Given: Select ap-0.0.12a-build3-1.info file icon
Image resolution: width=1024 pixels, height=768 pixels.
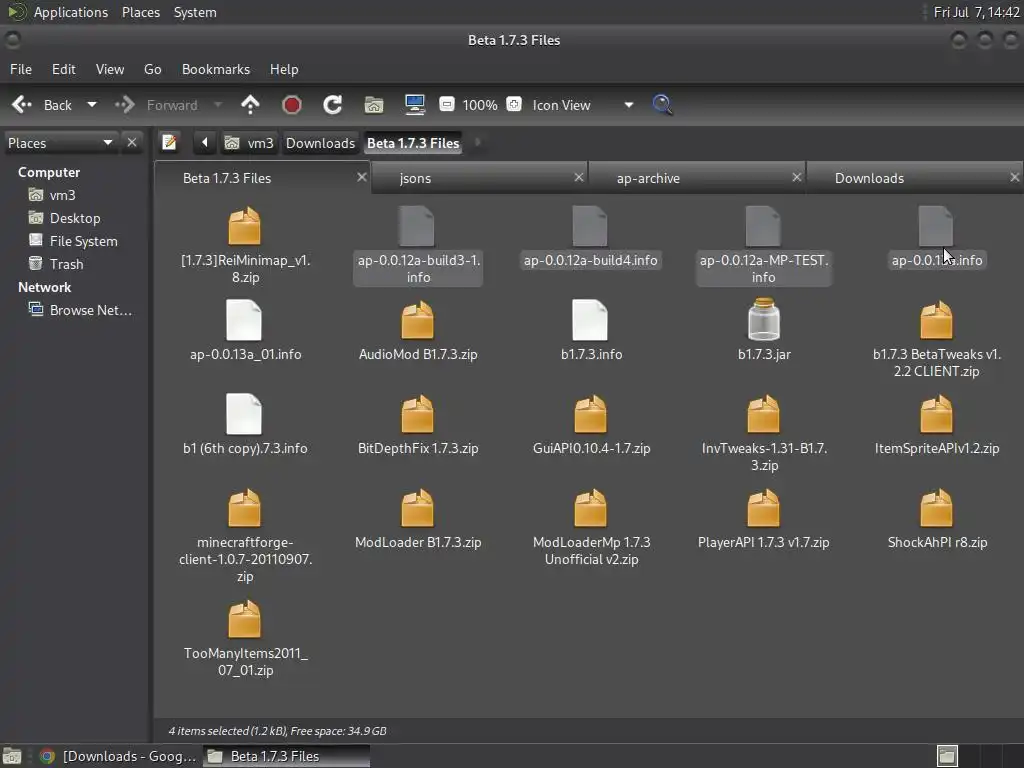Looking at the screenshot, I should click(417, 227).
